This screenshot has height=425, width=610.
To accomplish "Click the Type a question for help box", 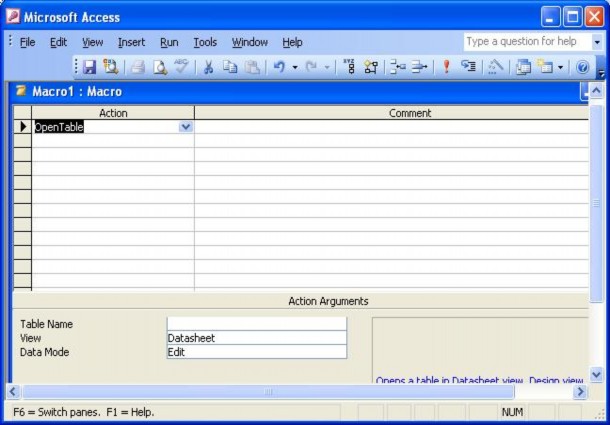I will tap(528, 42).
